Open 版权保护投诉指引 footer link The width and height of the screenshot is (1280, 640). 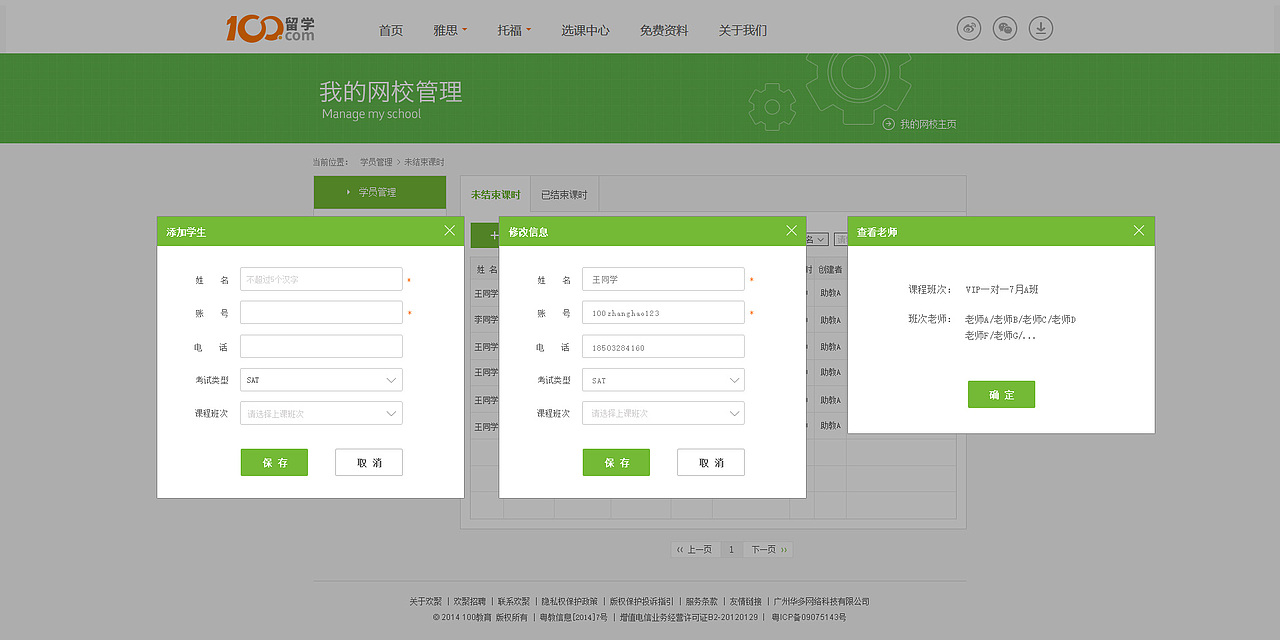point(641,602)
